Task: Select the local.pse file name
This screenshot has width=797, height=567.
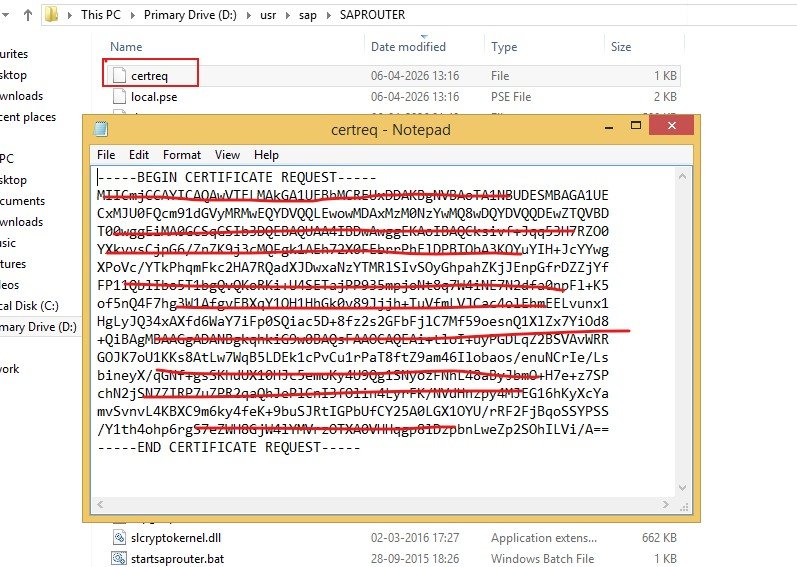Action: (x=154, y=97)
